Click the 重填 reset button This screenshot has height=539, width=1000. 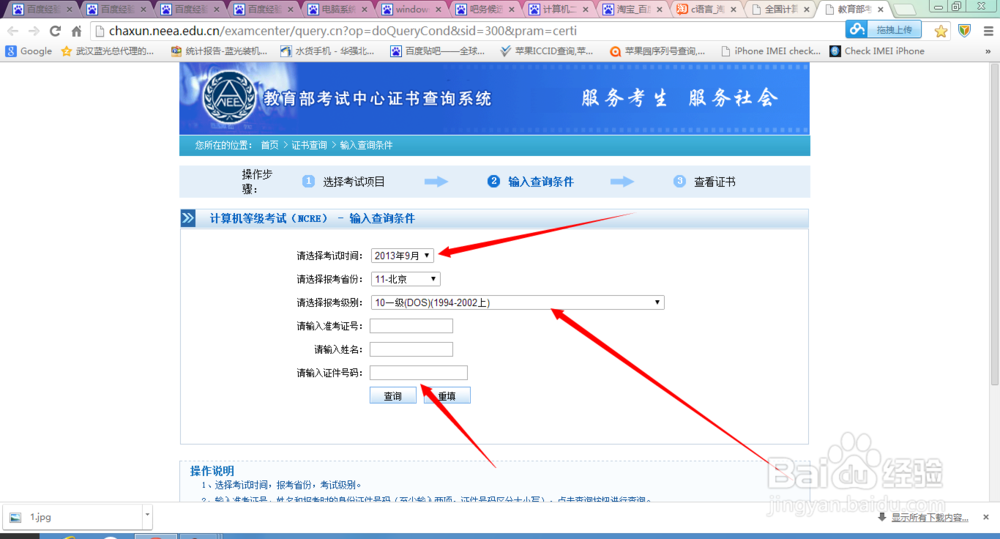[x=448, y=395]
